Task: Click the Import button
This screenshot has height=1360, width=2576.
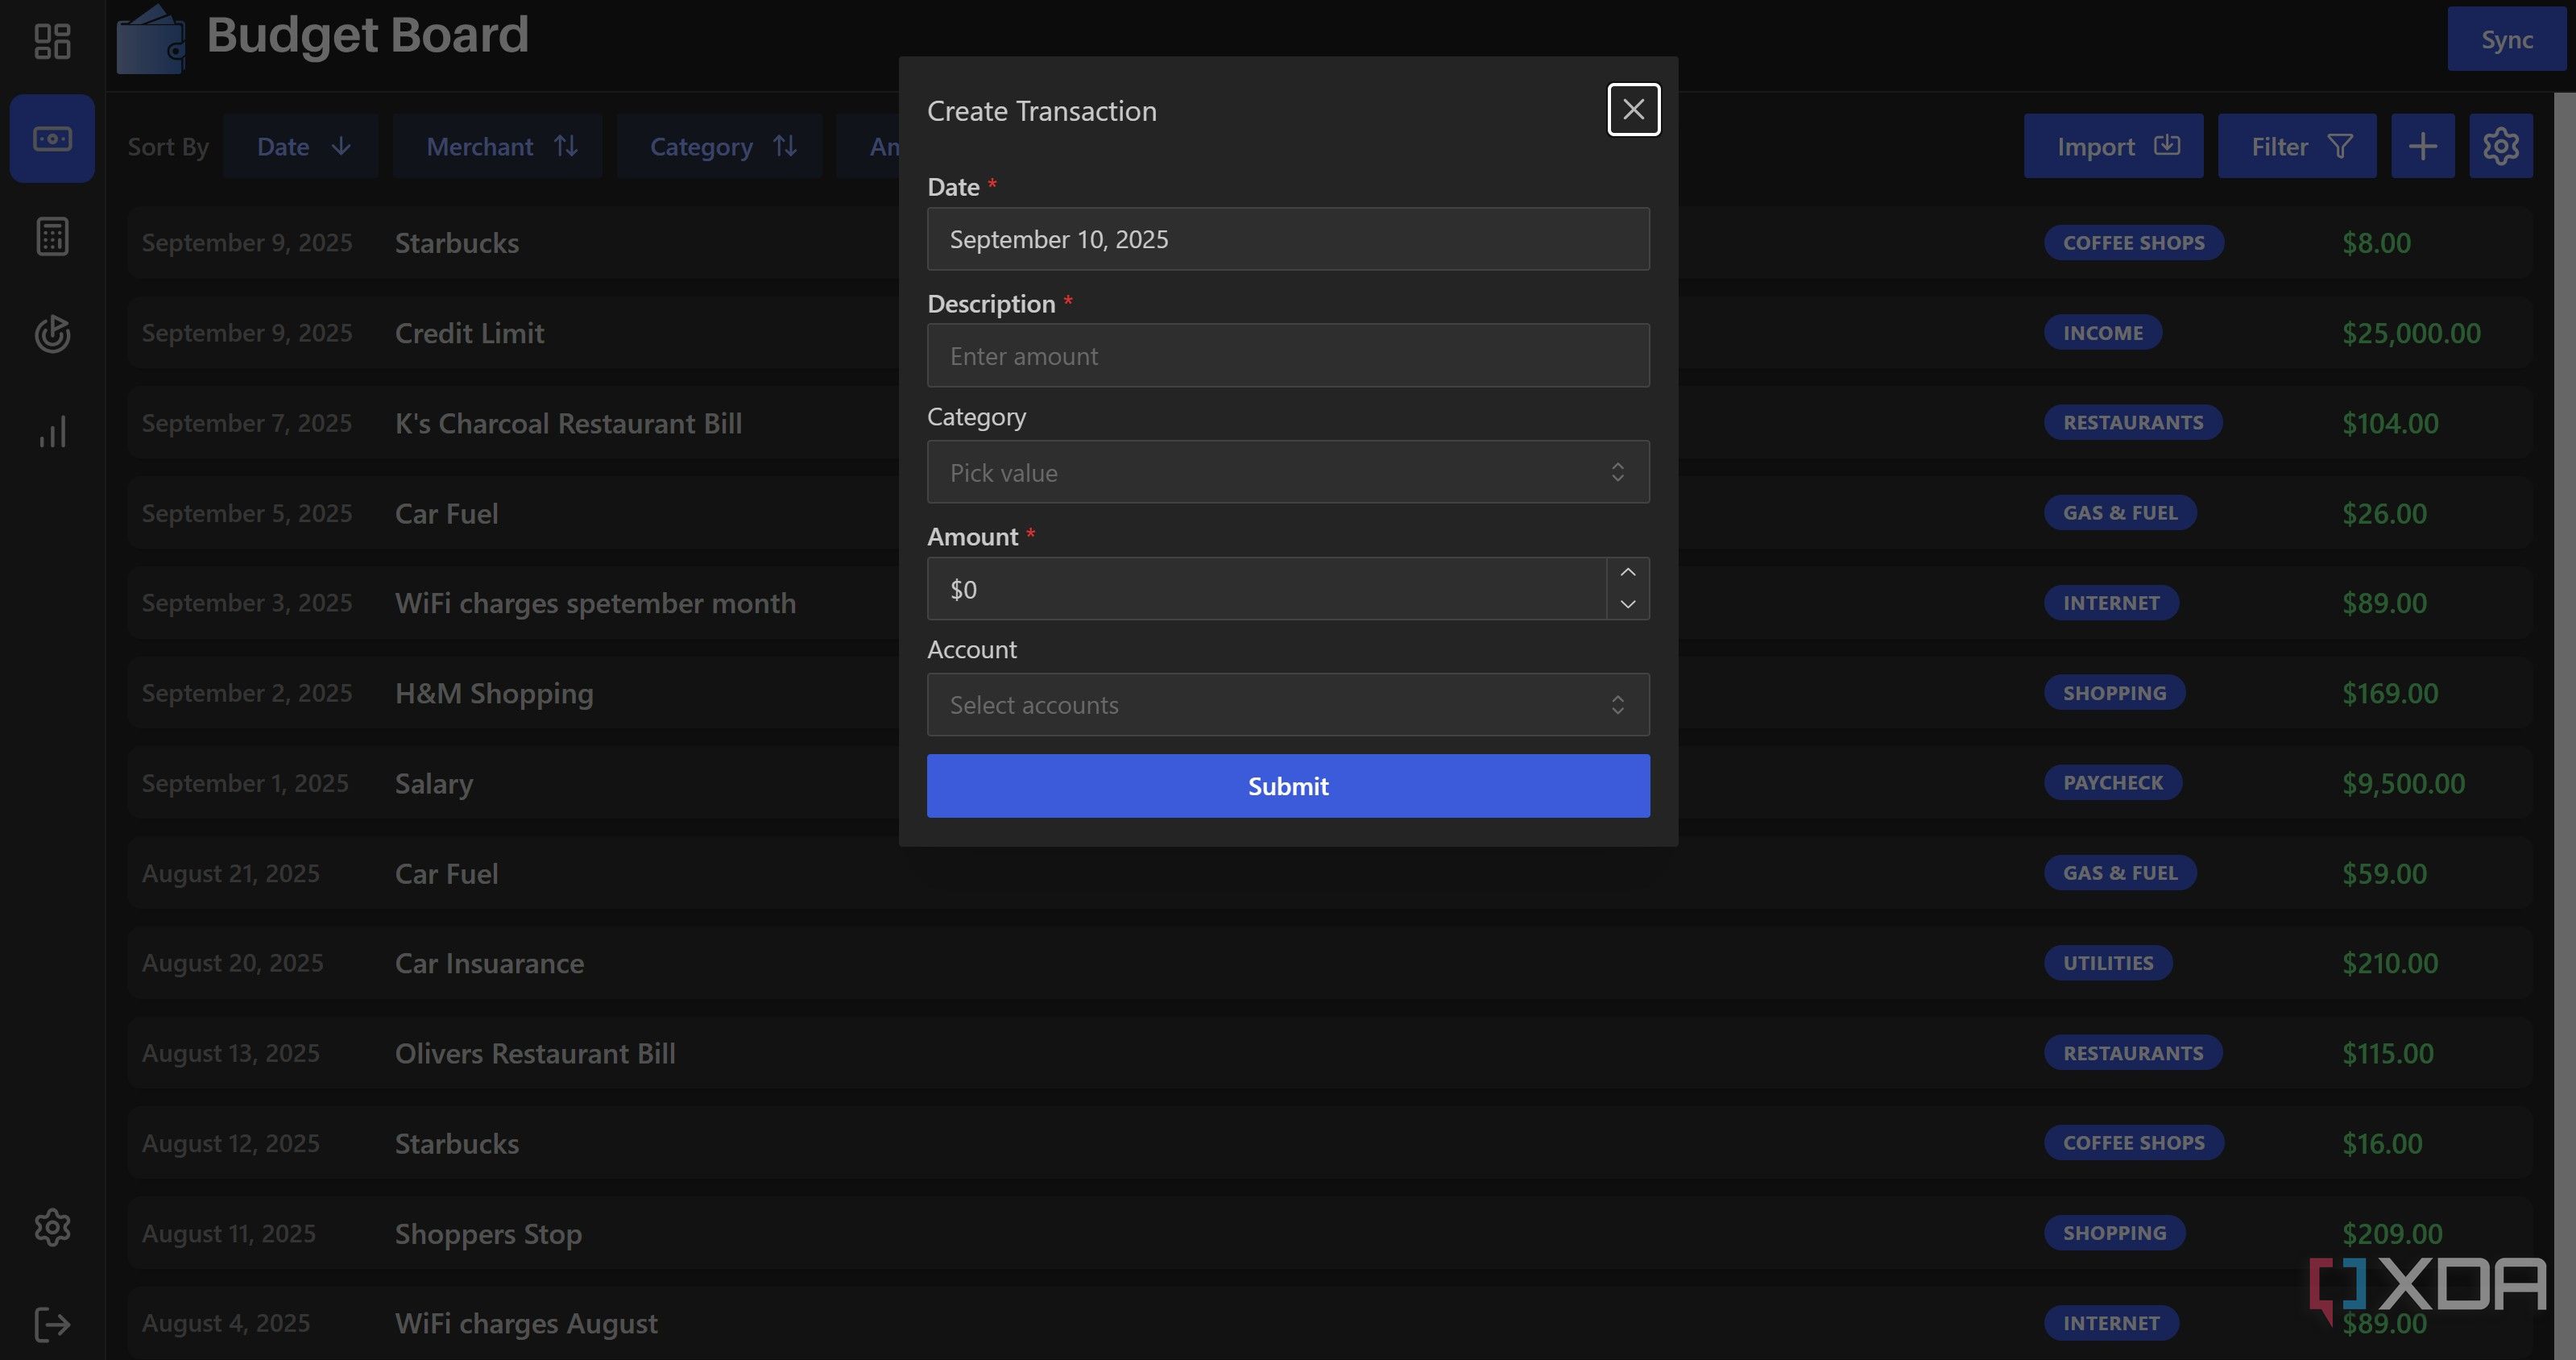Action: (2113, 146)
